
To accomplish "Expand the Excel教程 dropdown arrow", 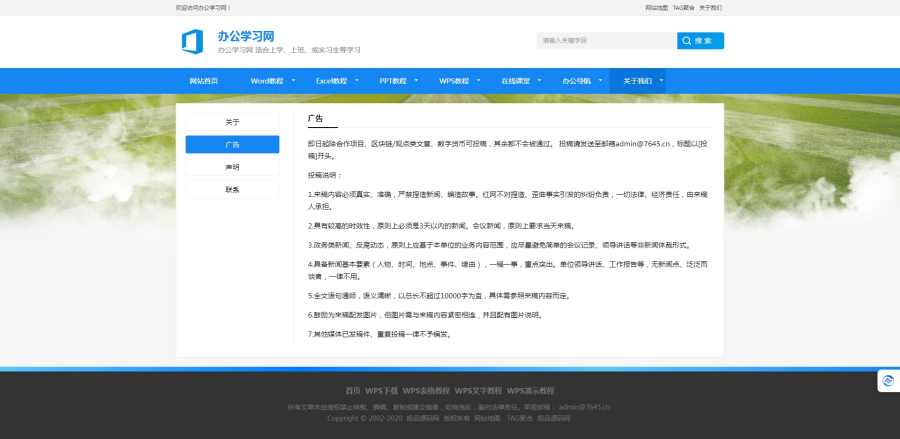I will (357, 80).
